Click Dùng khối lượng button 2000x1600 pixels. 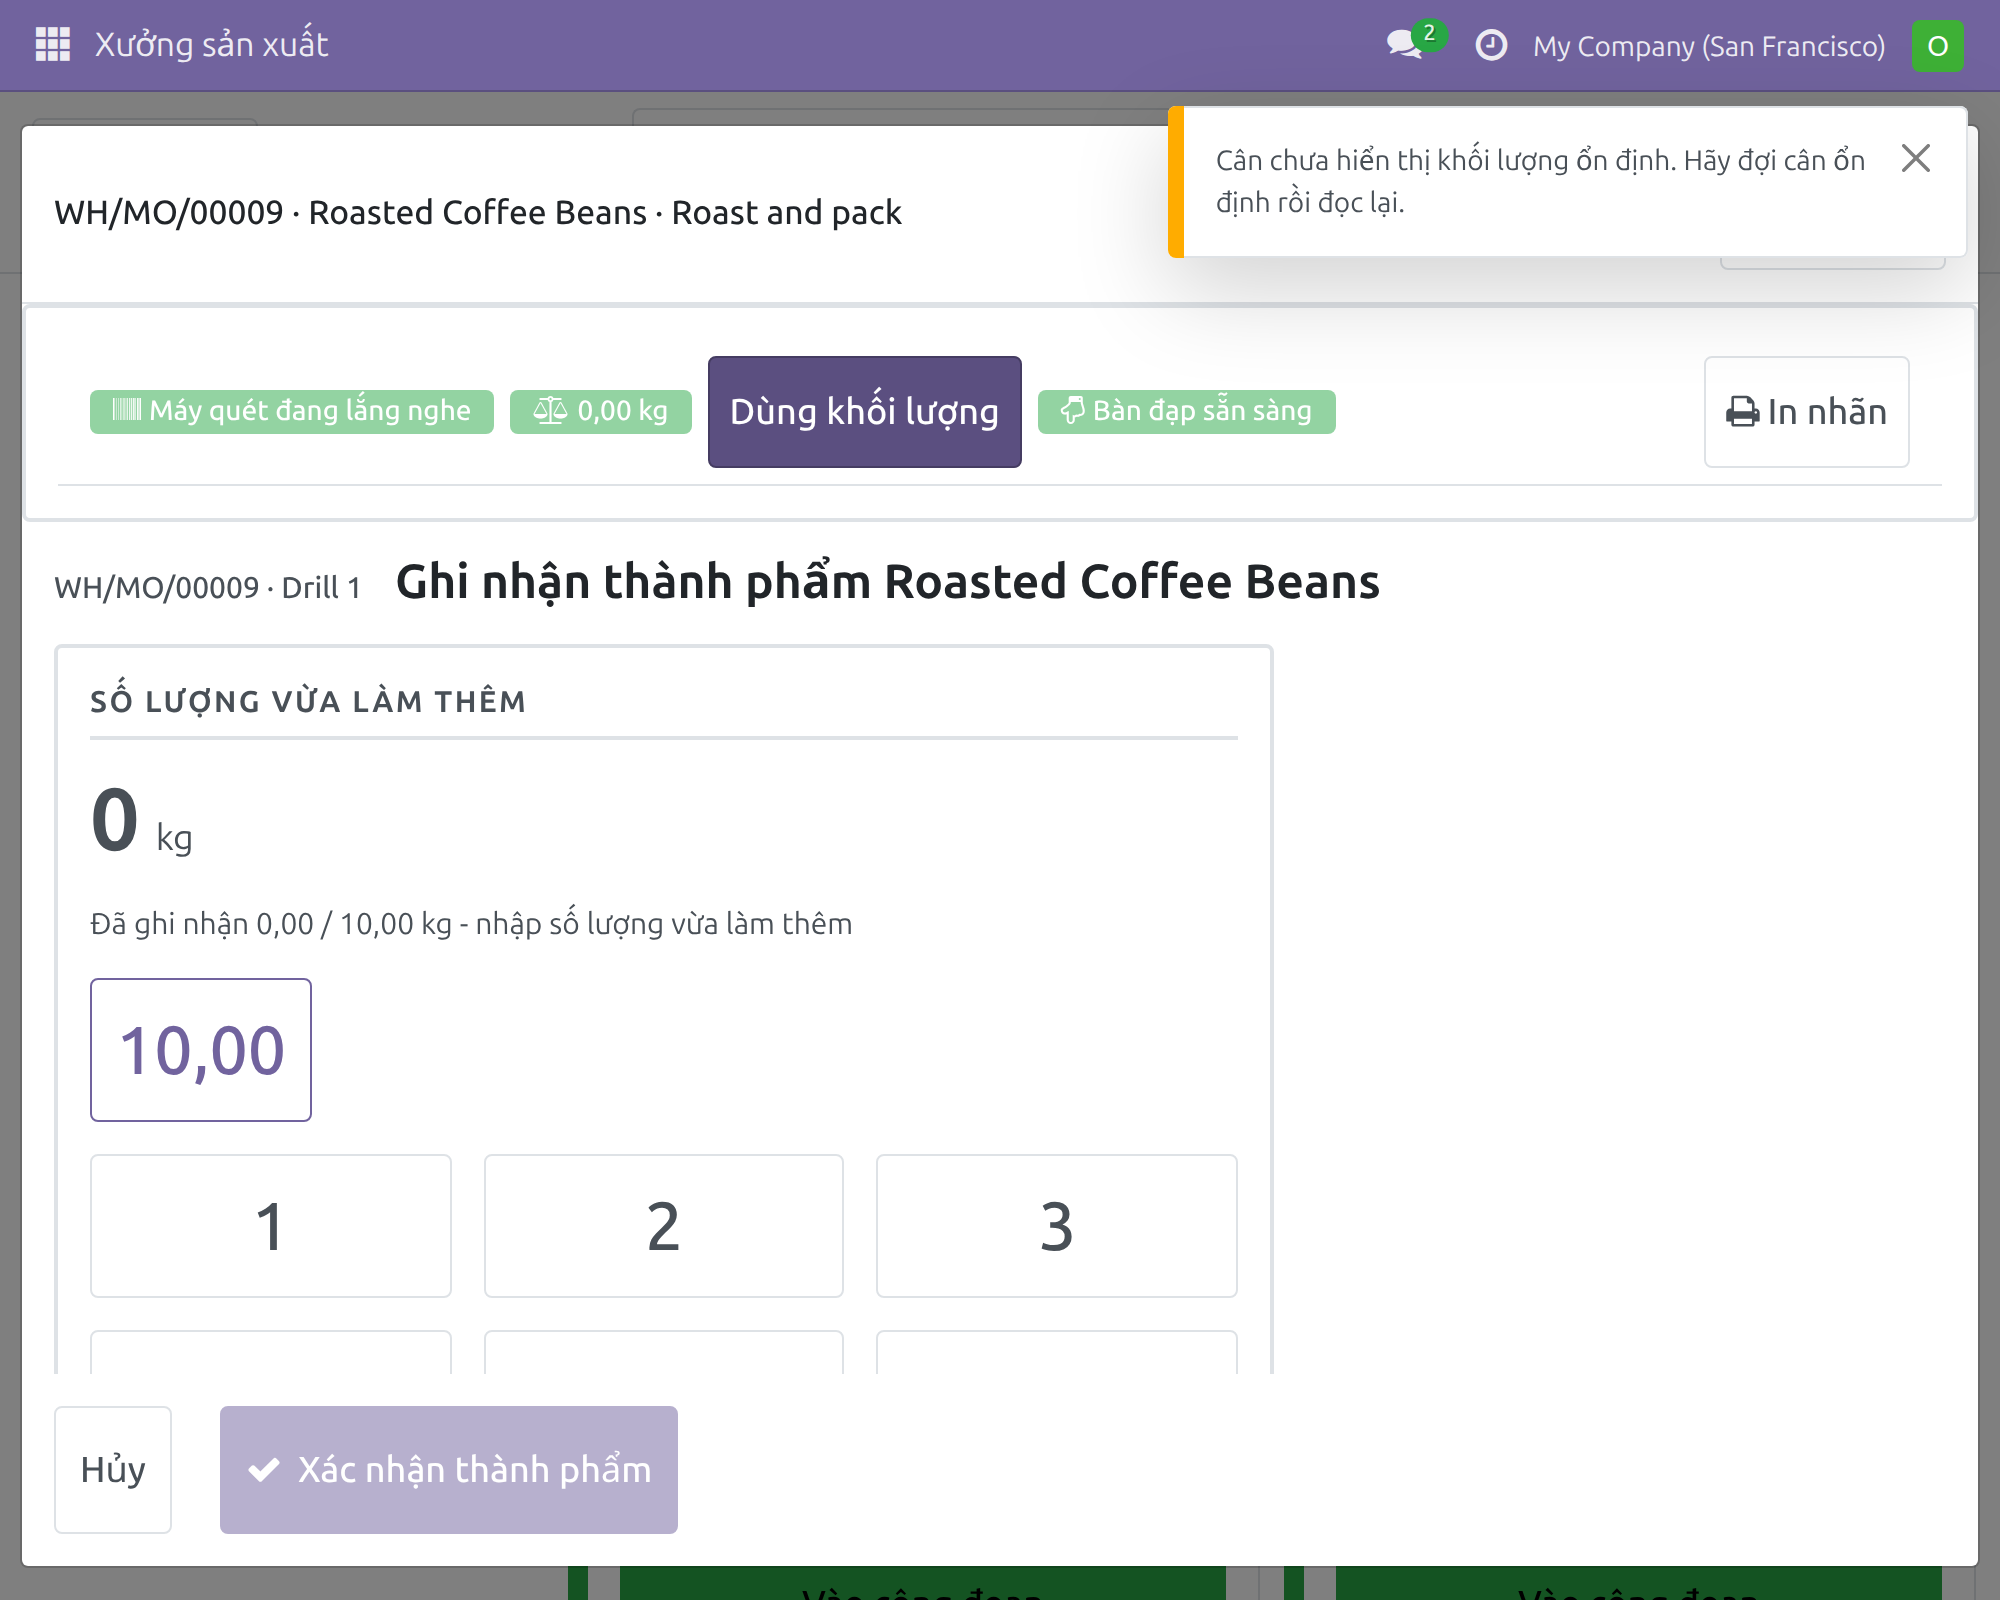pyautogui.click(x=864, y=411)
